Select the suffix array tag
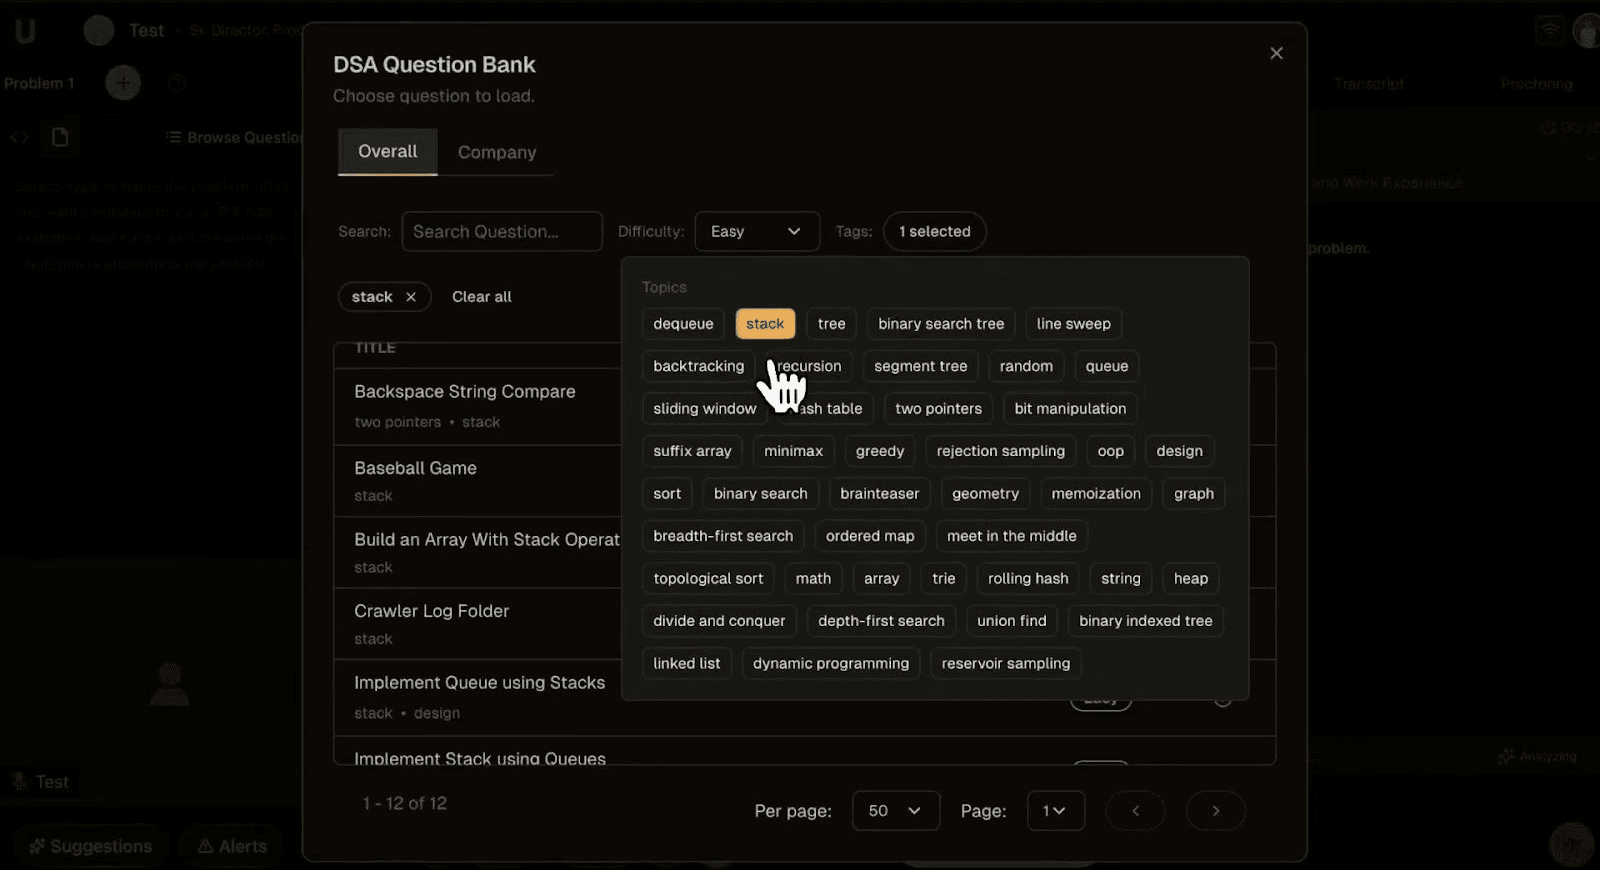Image resolution: width=1600 pixels, height=870 pixels. [692, 451]
